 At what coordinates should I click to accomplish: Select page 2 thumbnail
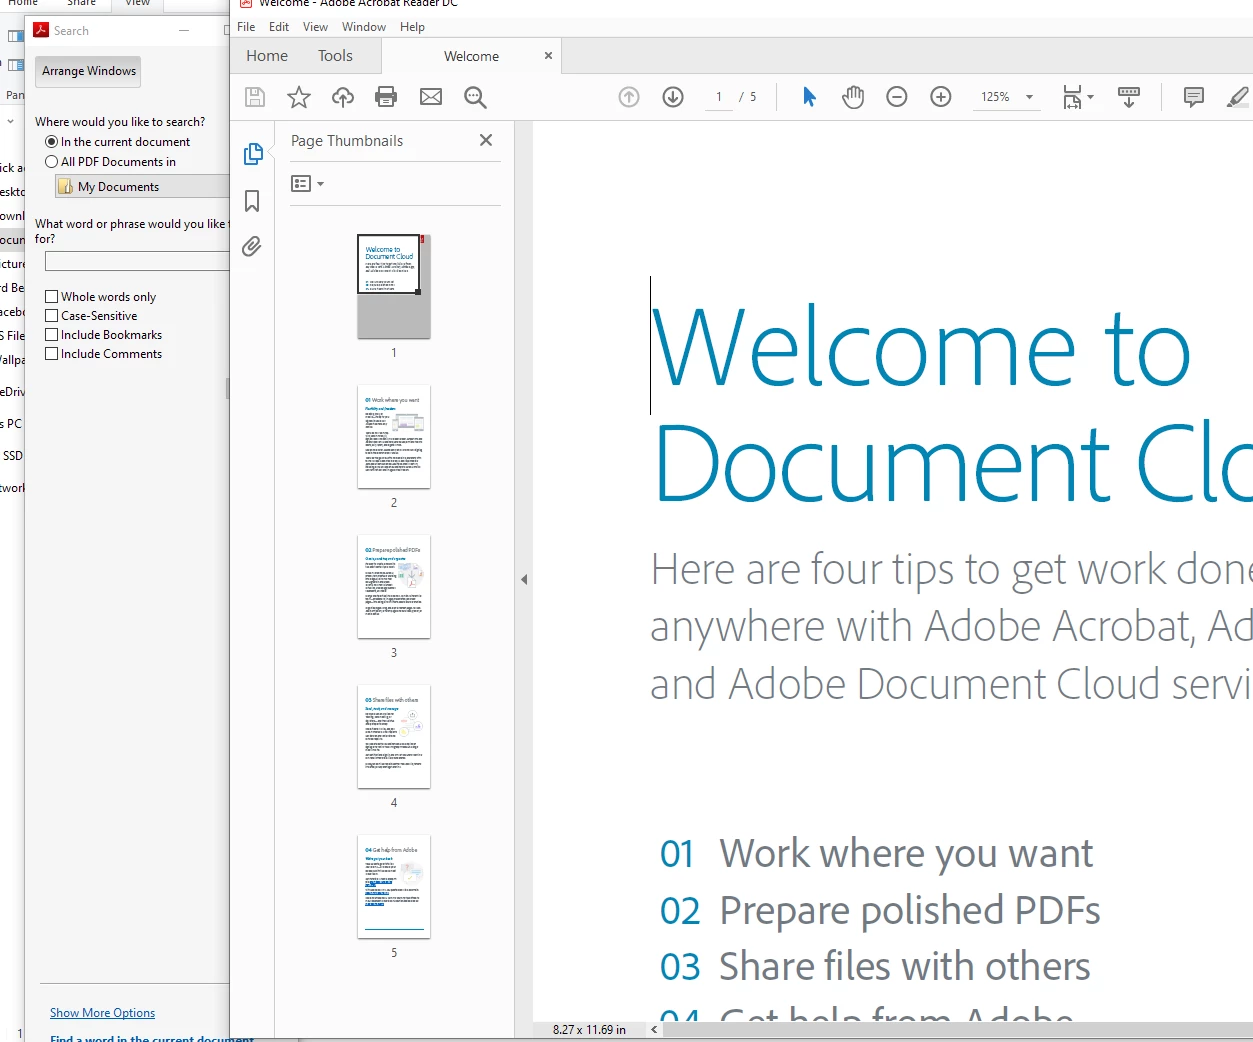[x=394, y=437]
